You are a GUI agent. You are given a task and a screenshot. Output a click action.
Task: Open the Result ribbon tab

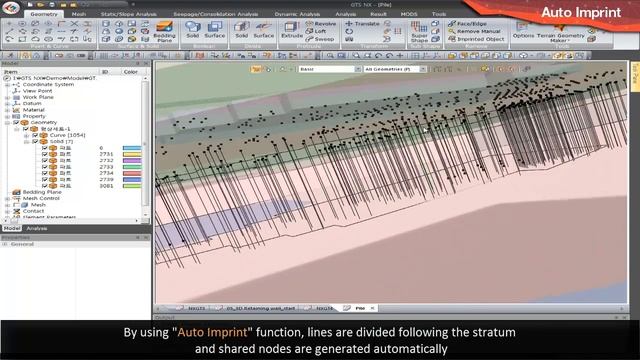pyautogui.click(x=378, y=14)
